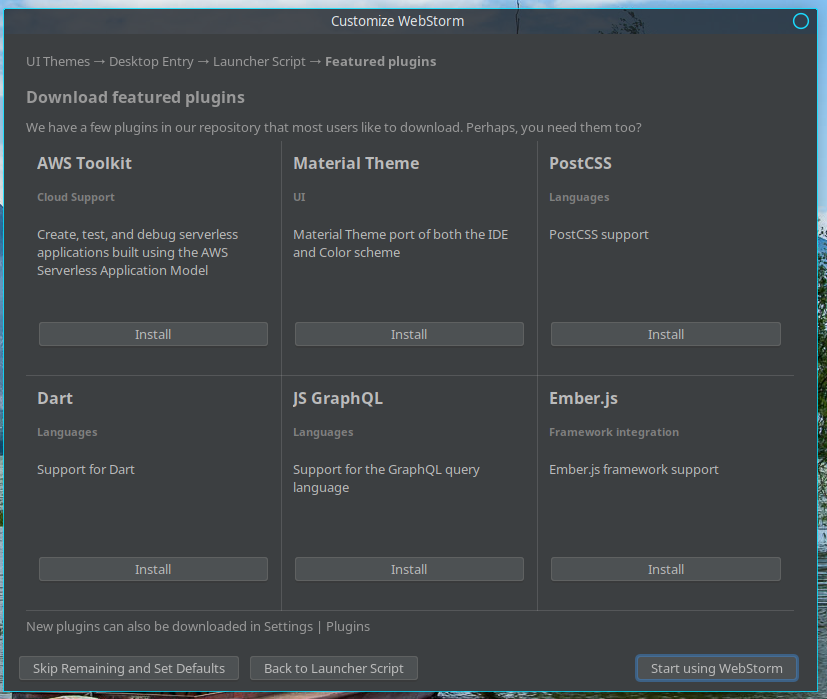
Task: Click Skip Remaining and Set Defaults
Action: [x=129, y=668]
